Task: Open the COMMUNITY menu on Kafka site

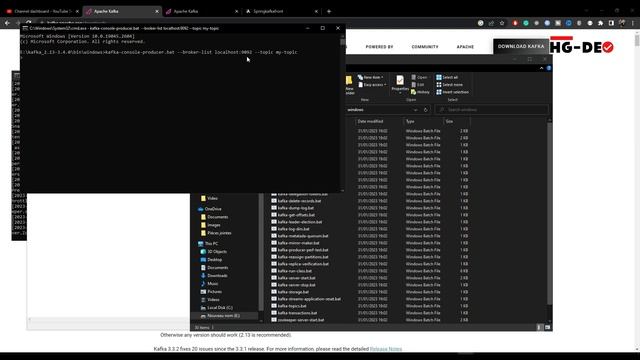Action: 425,47
